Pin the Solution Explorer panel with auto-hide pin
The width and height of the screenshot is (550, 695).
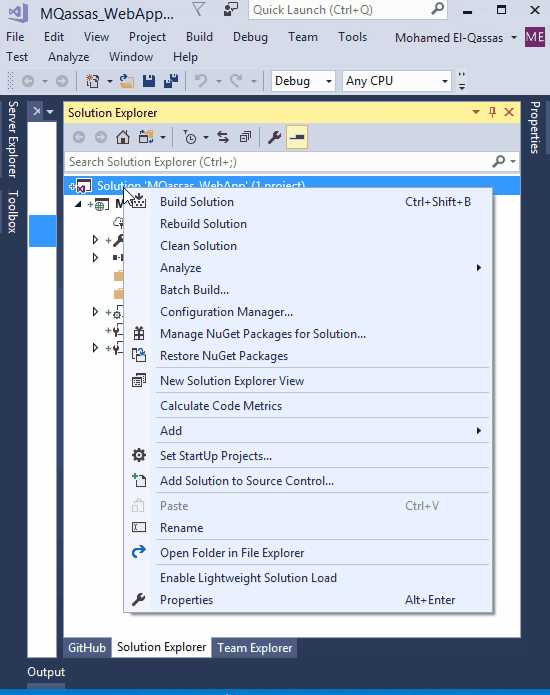(x=492, y=112)
